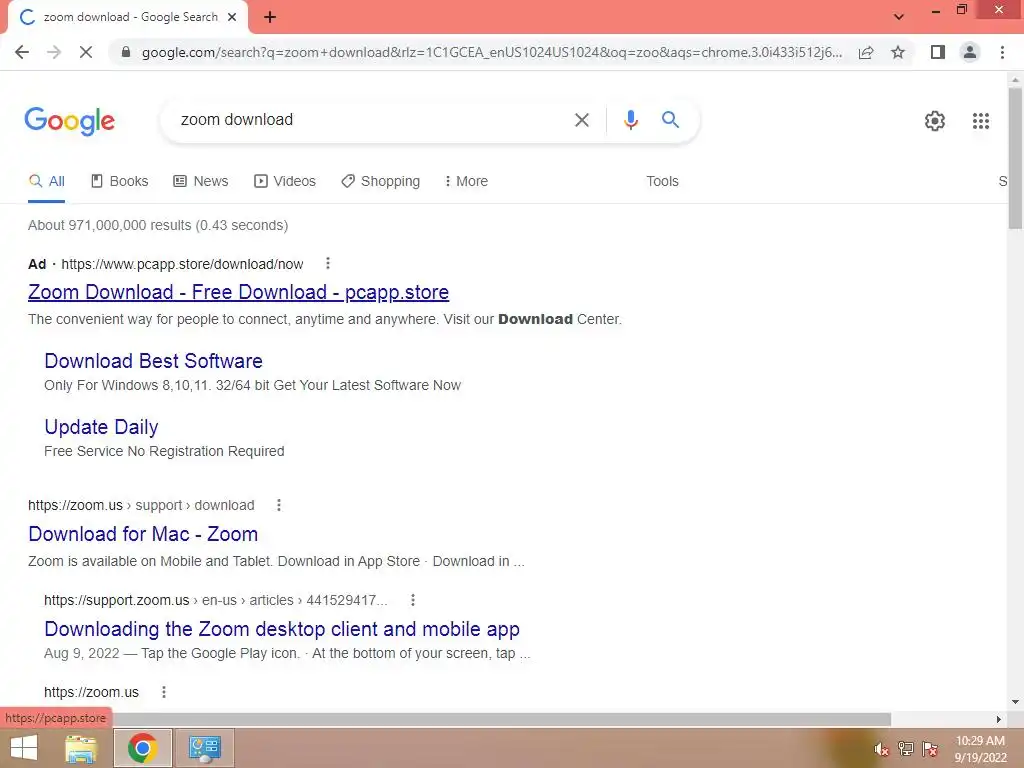Open tab search chevron in title bar

(899, 17)
